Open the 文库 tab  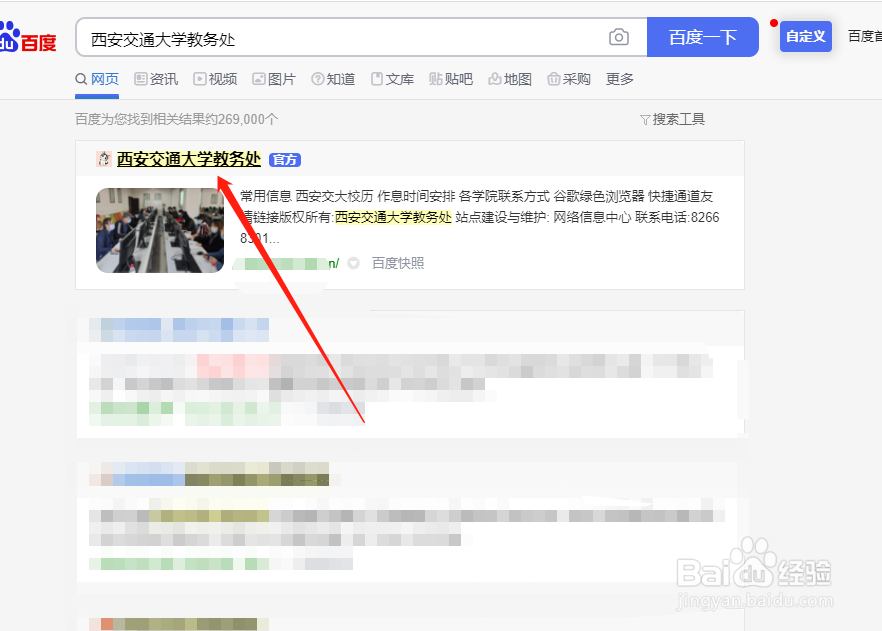coord(392,79)
